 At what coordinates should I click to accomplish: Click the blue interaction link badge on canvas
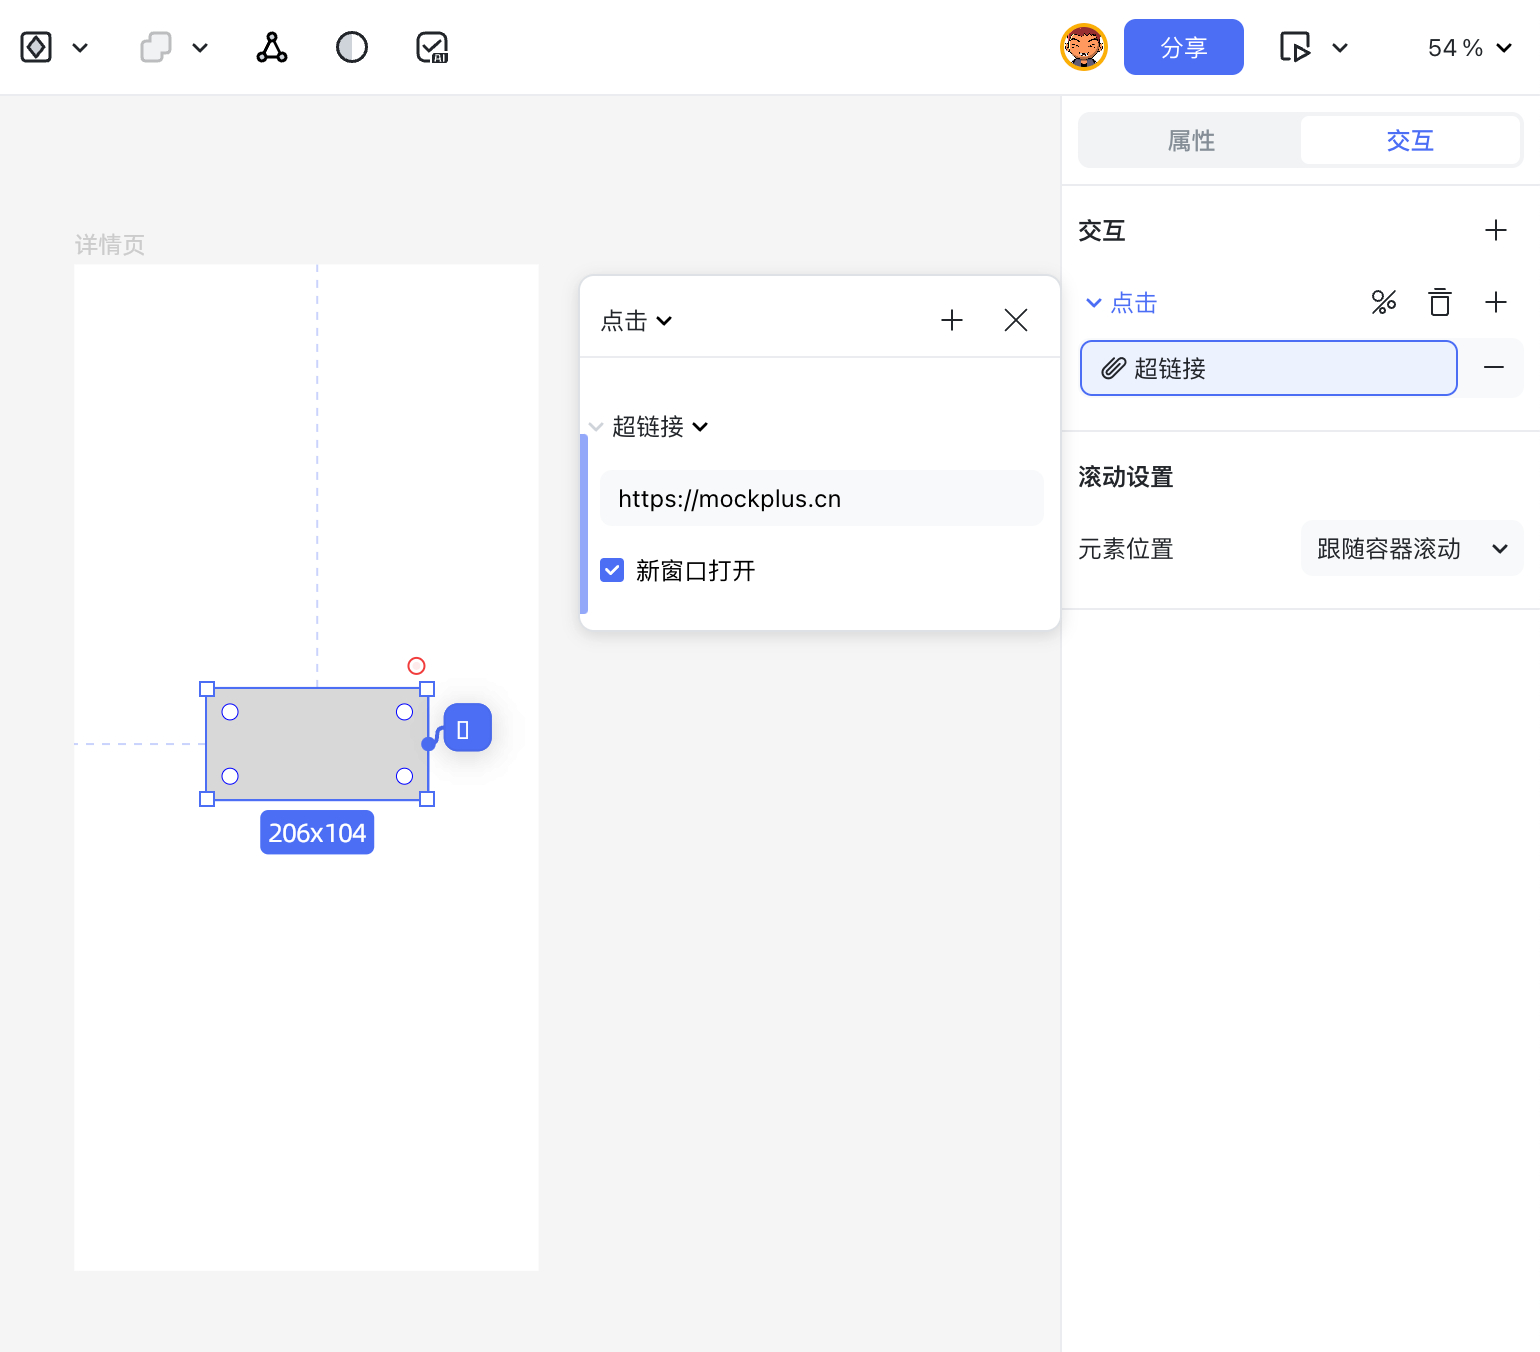click(467, 728)
